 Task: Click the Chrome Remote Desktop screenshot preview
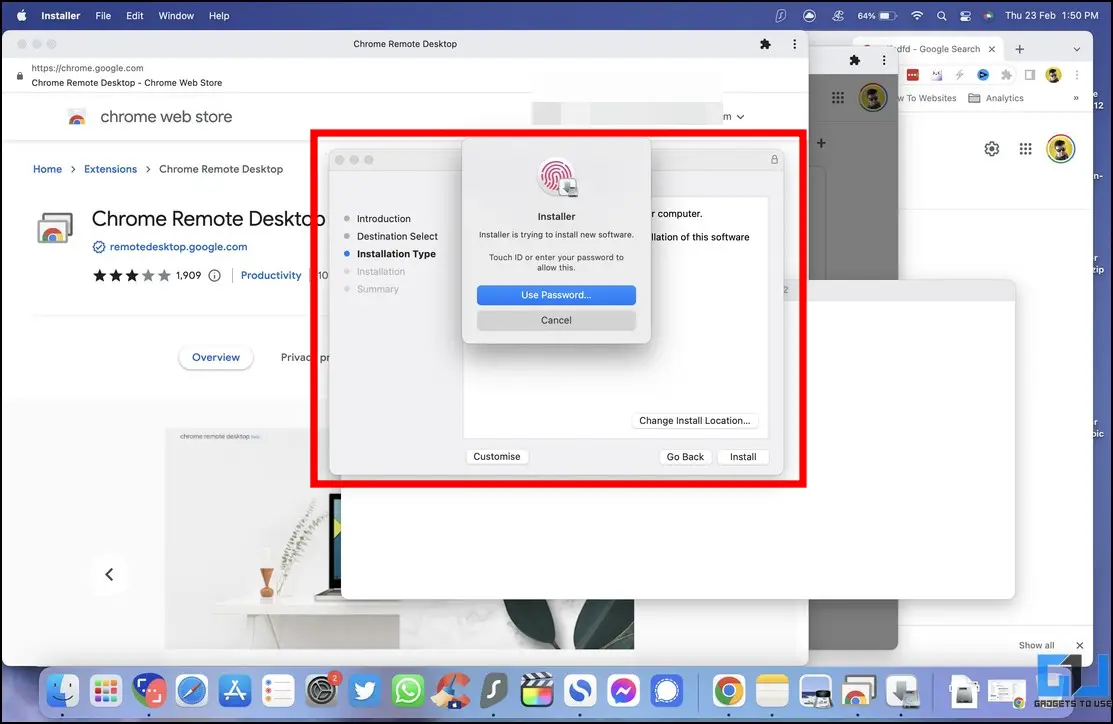click(400, 538)
